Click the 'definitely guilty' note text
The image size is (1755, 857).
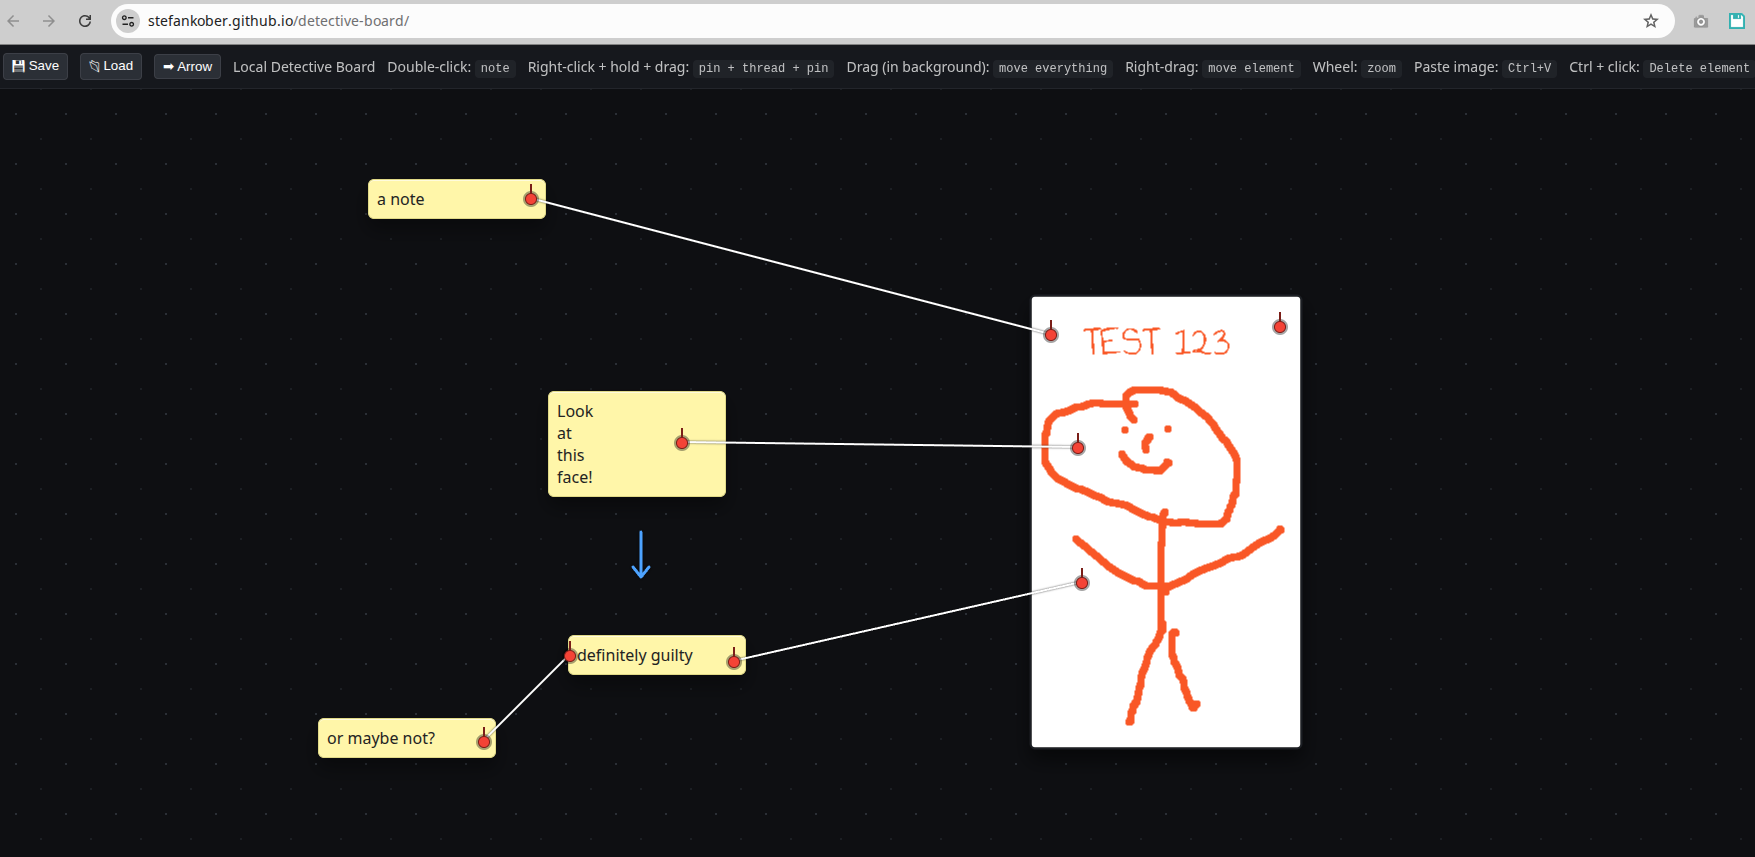pyautogui.click(x=635, y=655)
